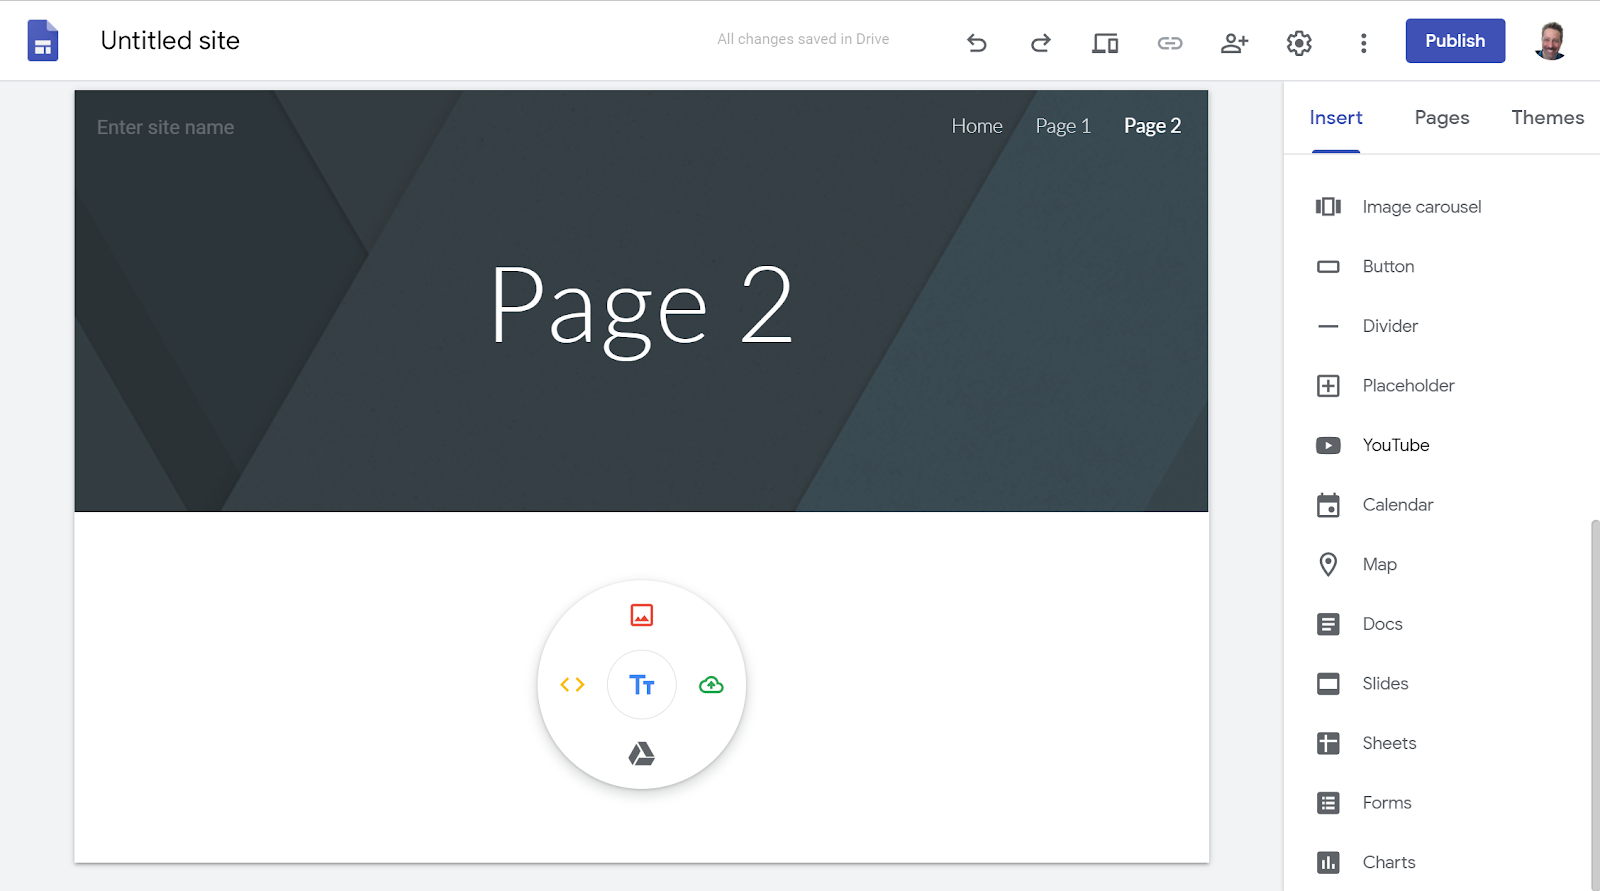The image size is (1600, 891).
Task: Insert a Button element label
Action: click(1388, 267)
